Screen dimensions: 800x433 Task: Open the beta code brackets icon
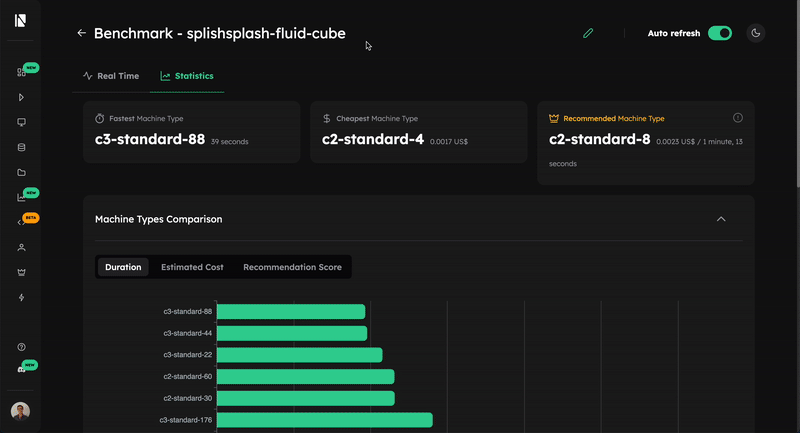click(21, 222)
